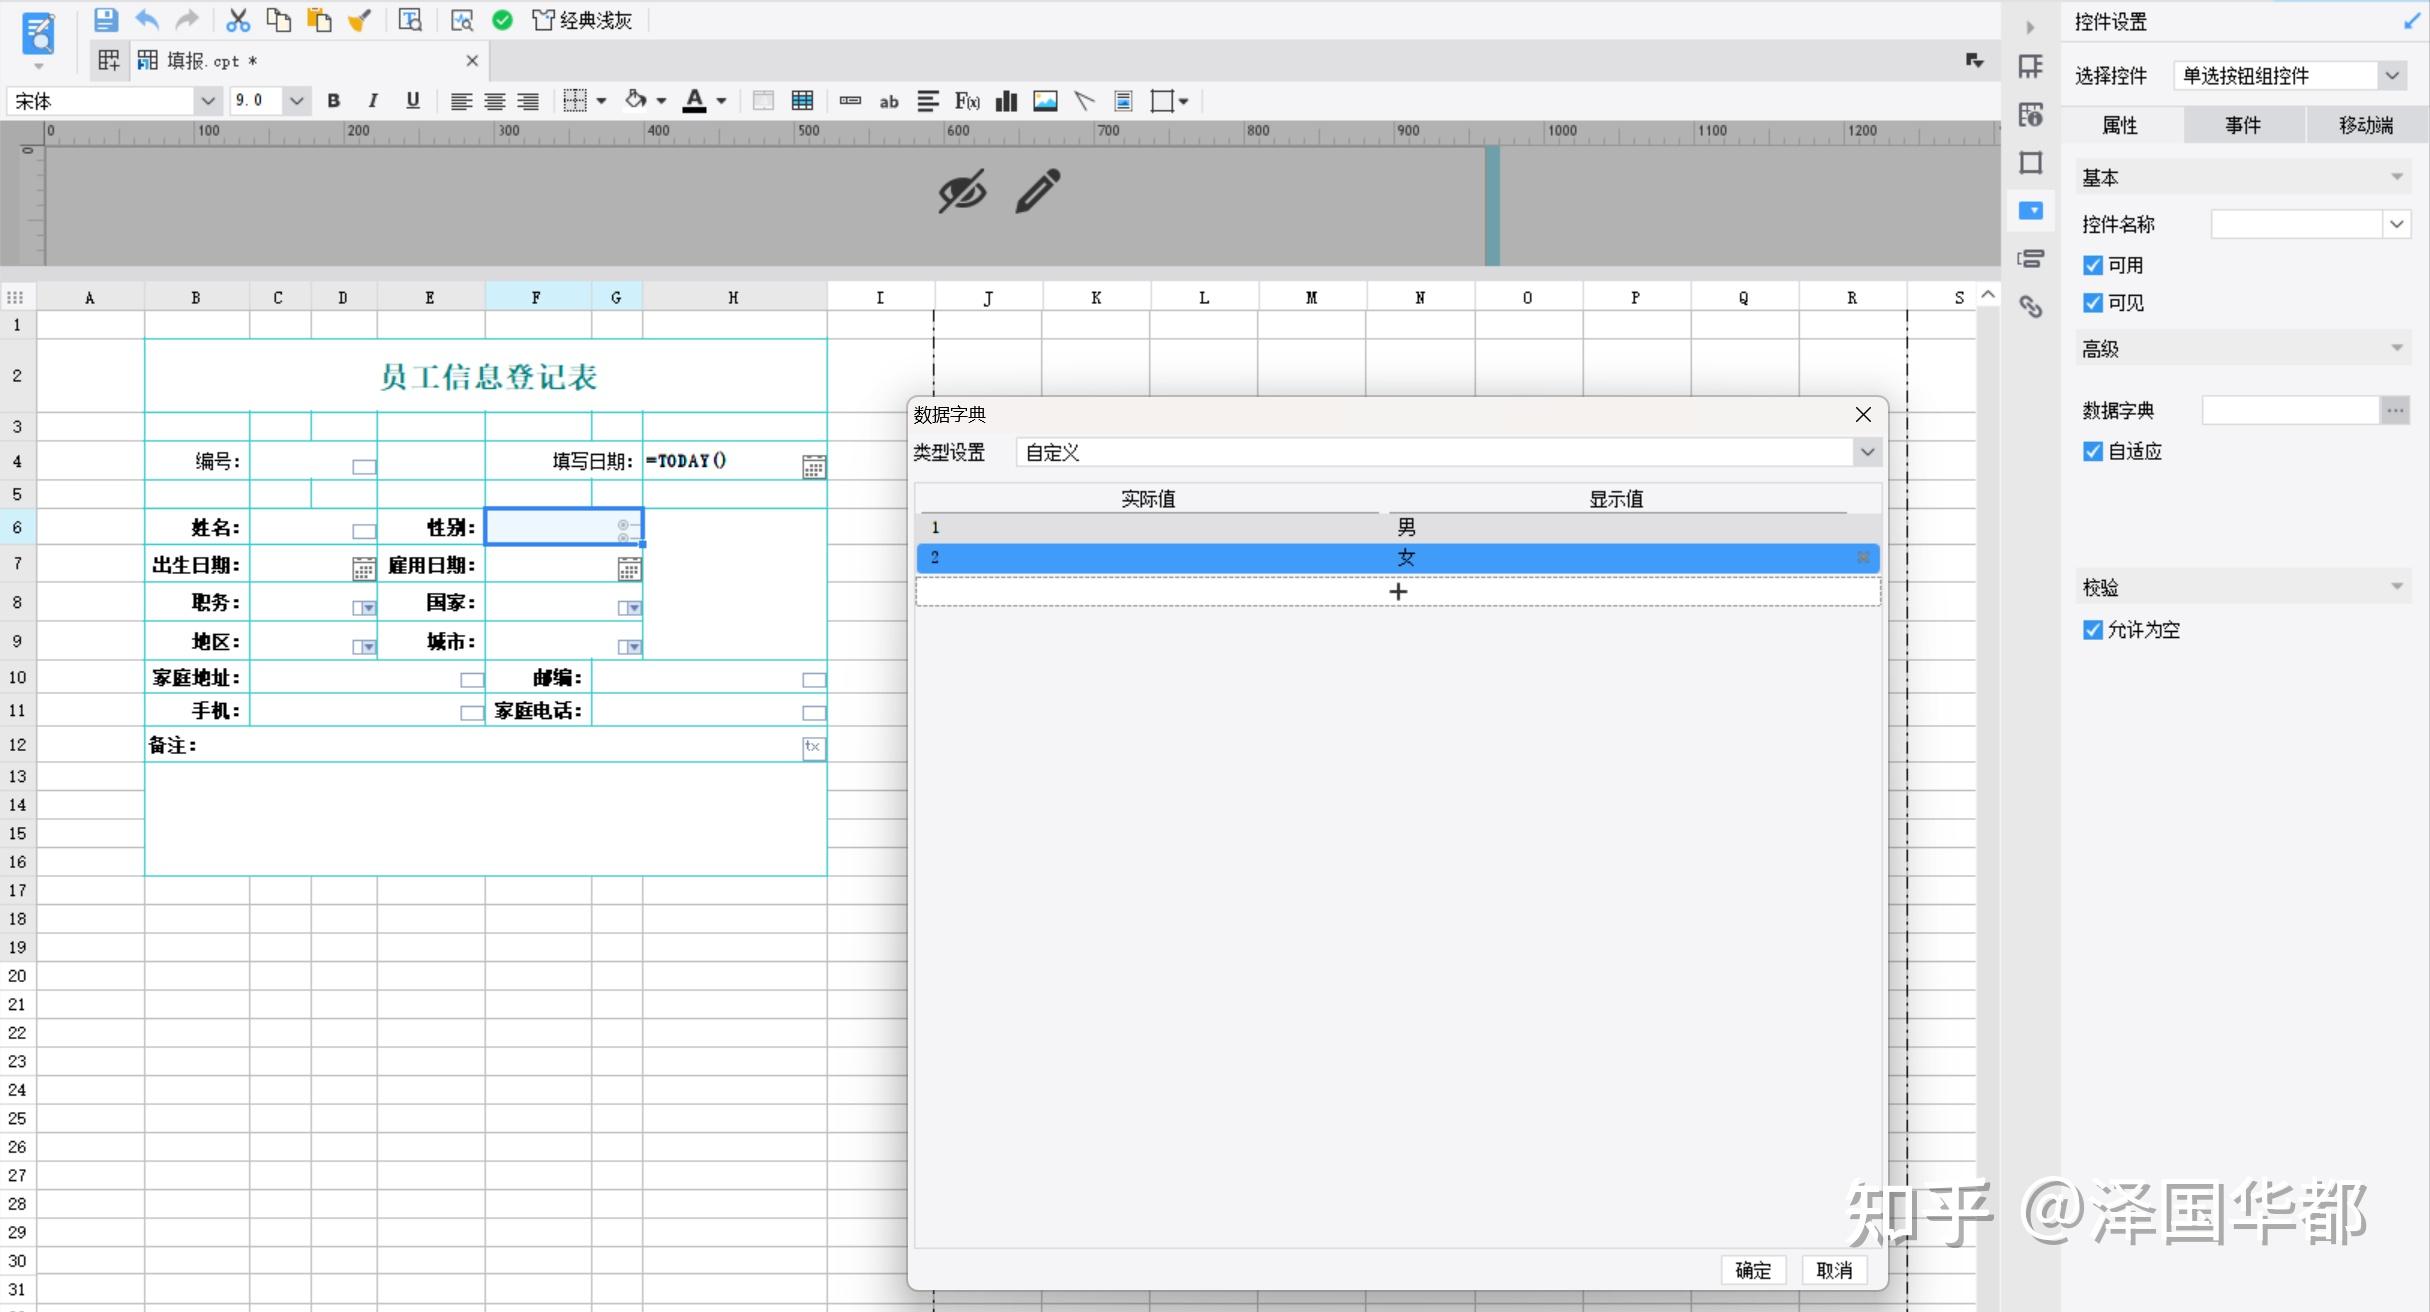Save the template with the floppy disk icon
Viewport: 2430px width, 1312px height.
tap(105, 20)
